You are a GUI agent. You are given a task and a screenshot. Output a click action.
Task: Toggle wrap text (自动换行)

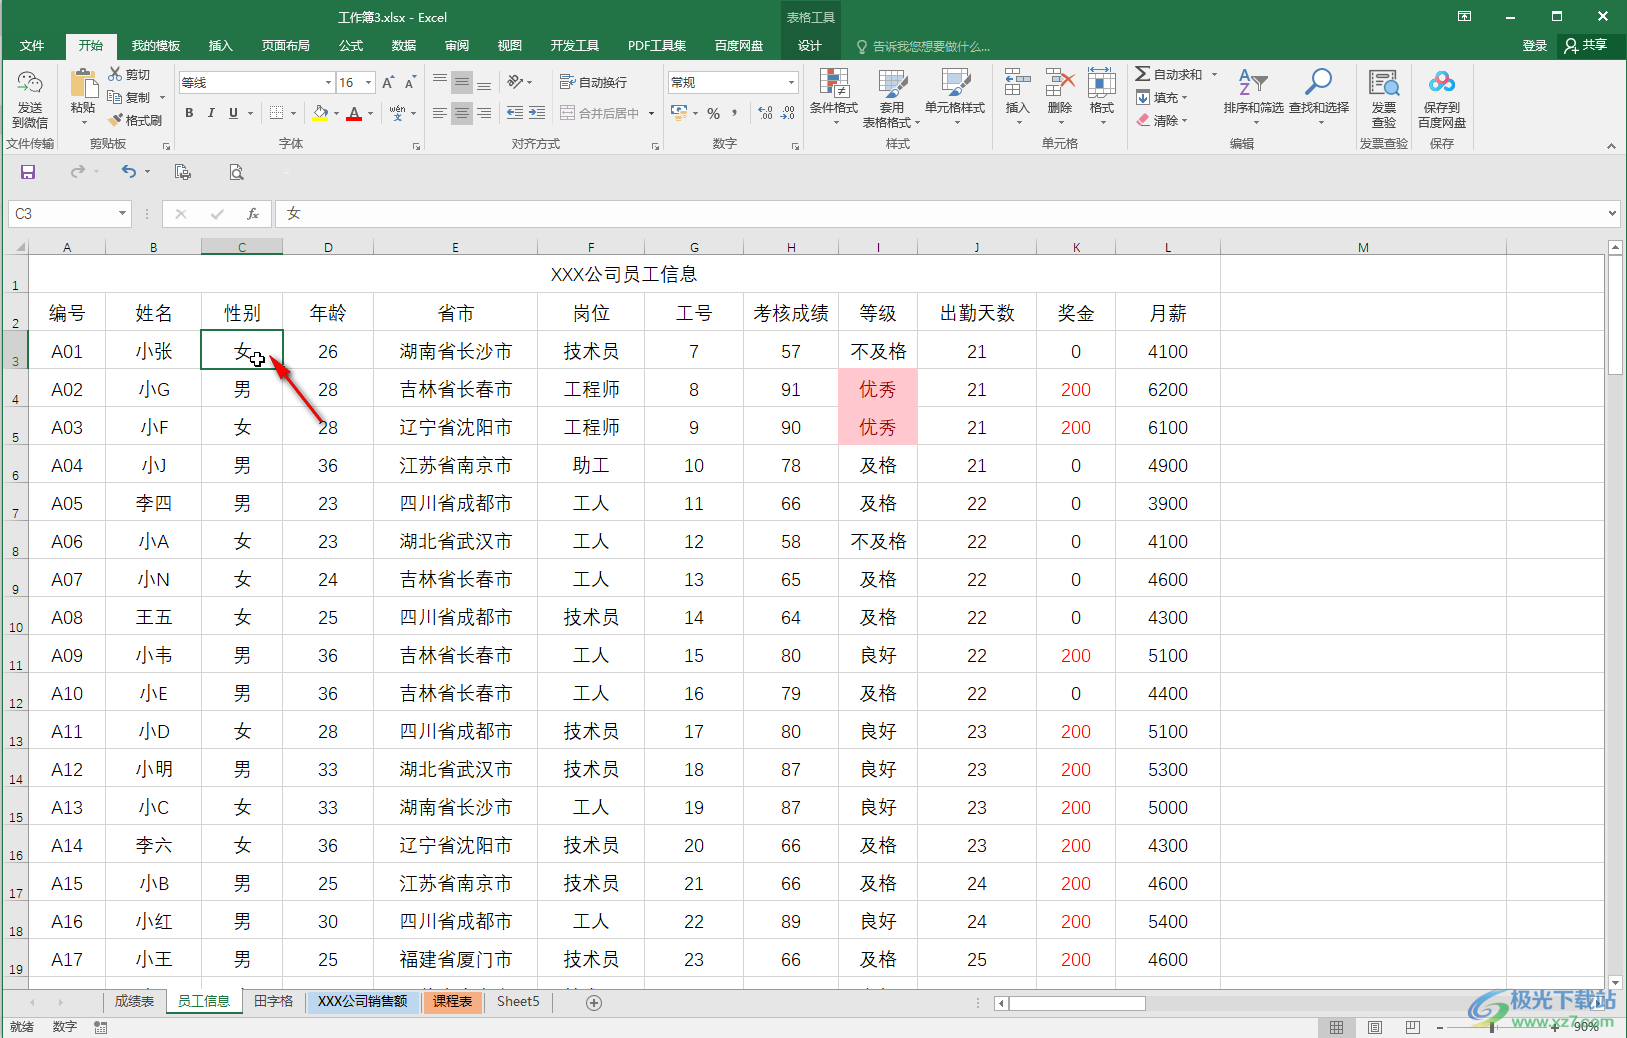[x=593, y=83]
